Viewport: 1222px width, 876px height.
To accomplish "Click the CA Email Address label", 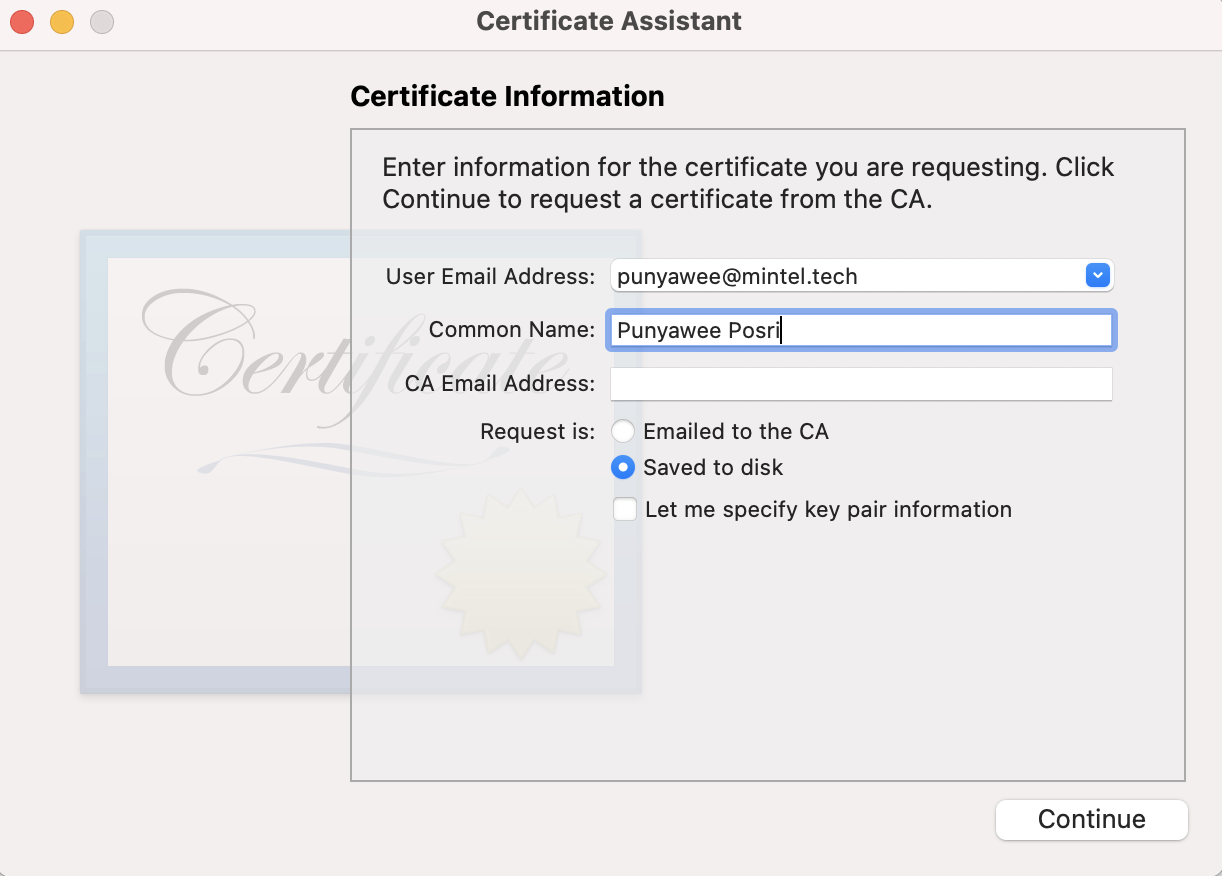I will 500,384.
